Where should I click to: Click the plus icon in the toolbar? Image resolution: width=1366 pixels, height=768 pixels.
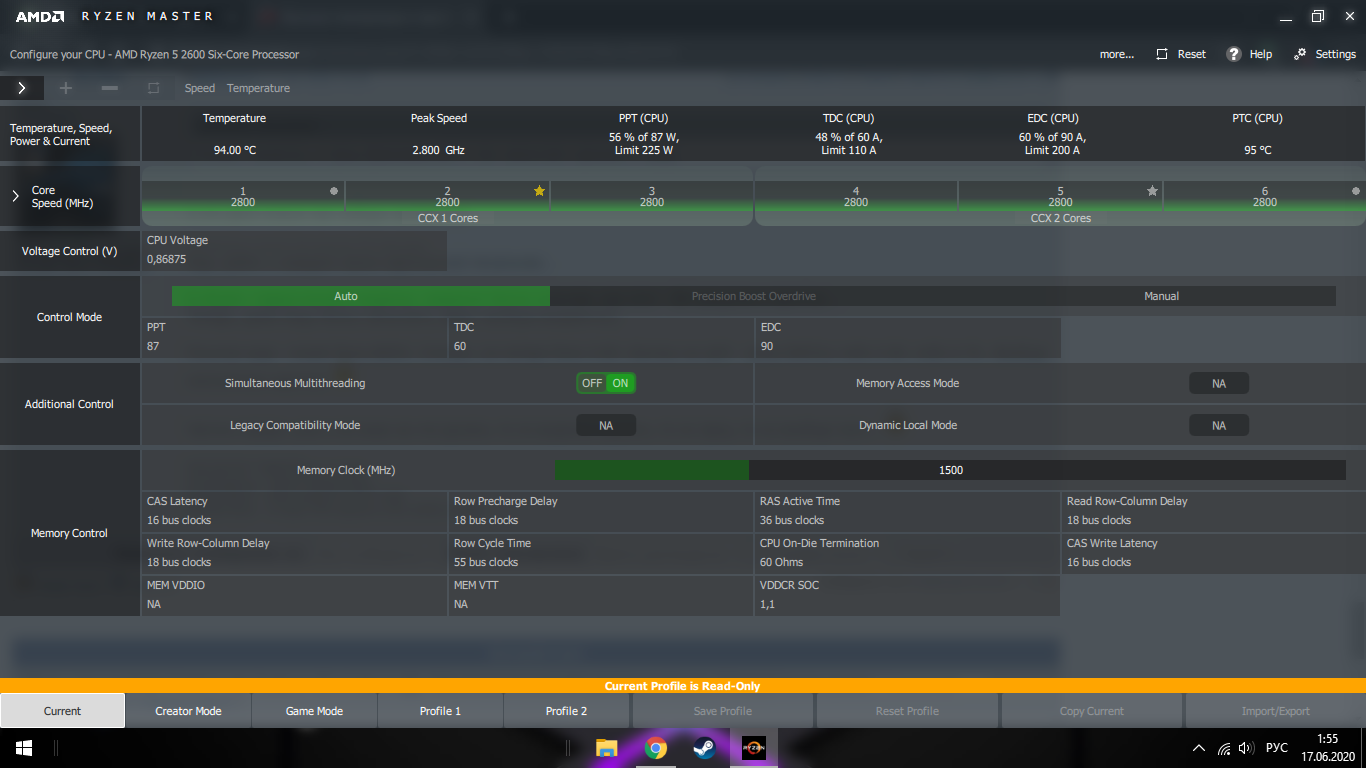[x=66, y=88]
